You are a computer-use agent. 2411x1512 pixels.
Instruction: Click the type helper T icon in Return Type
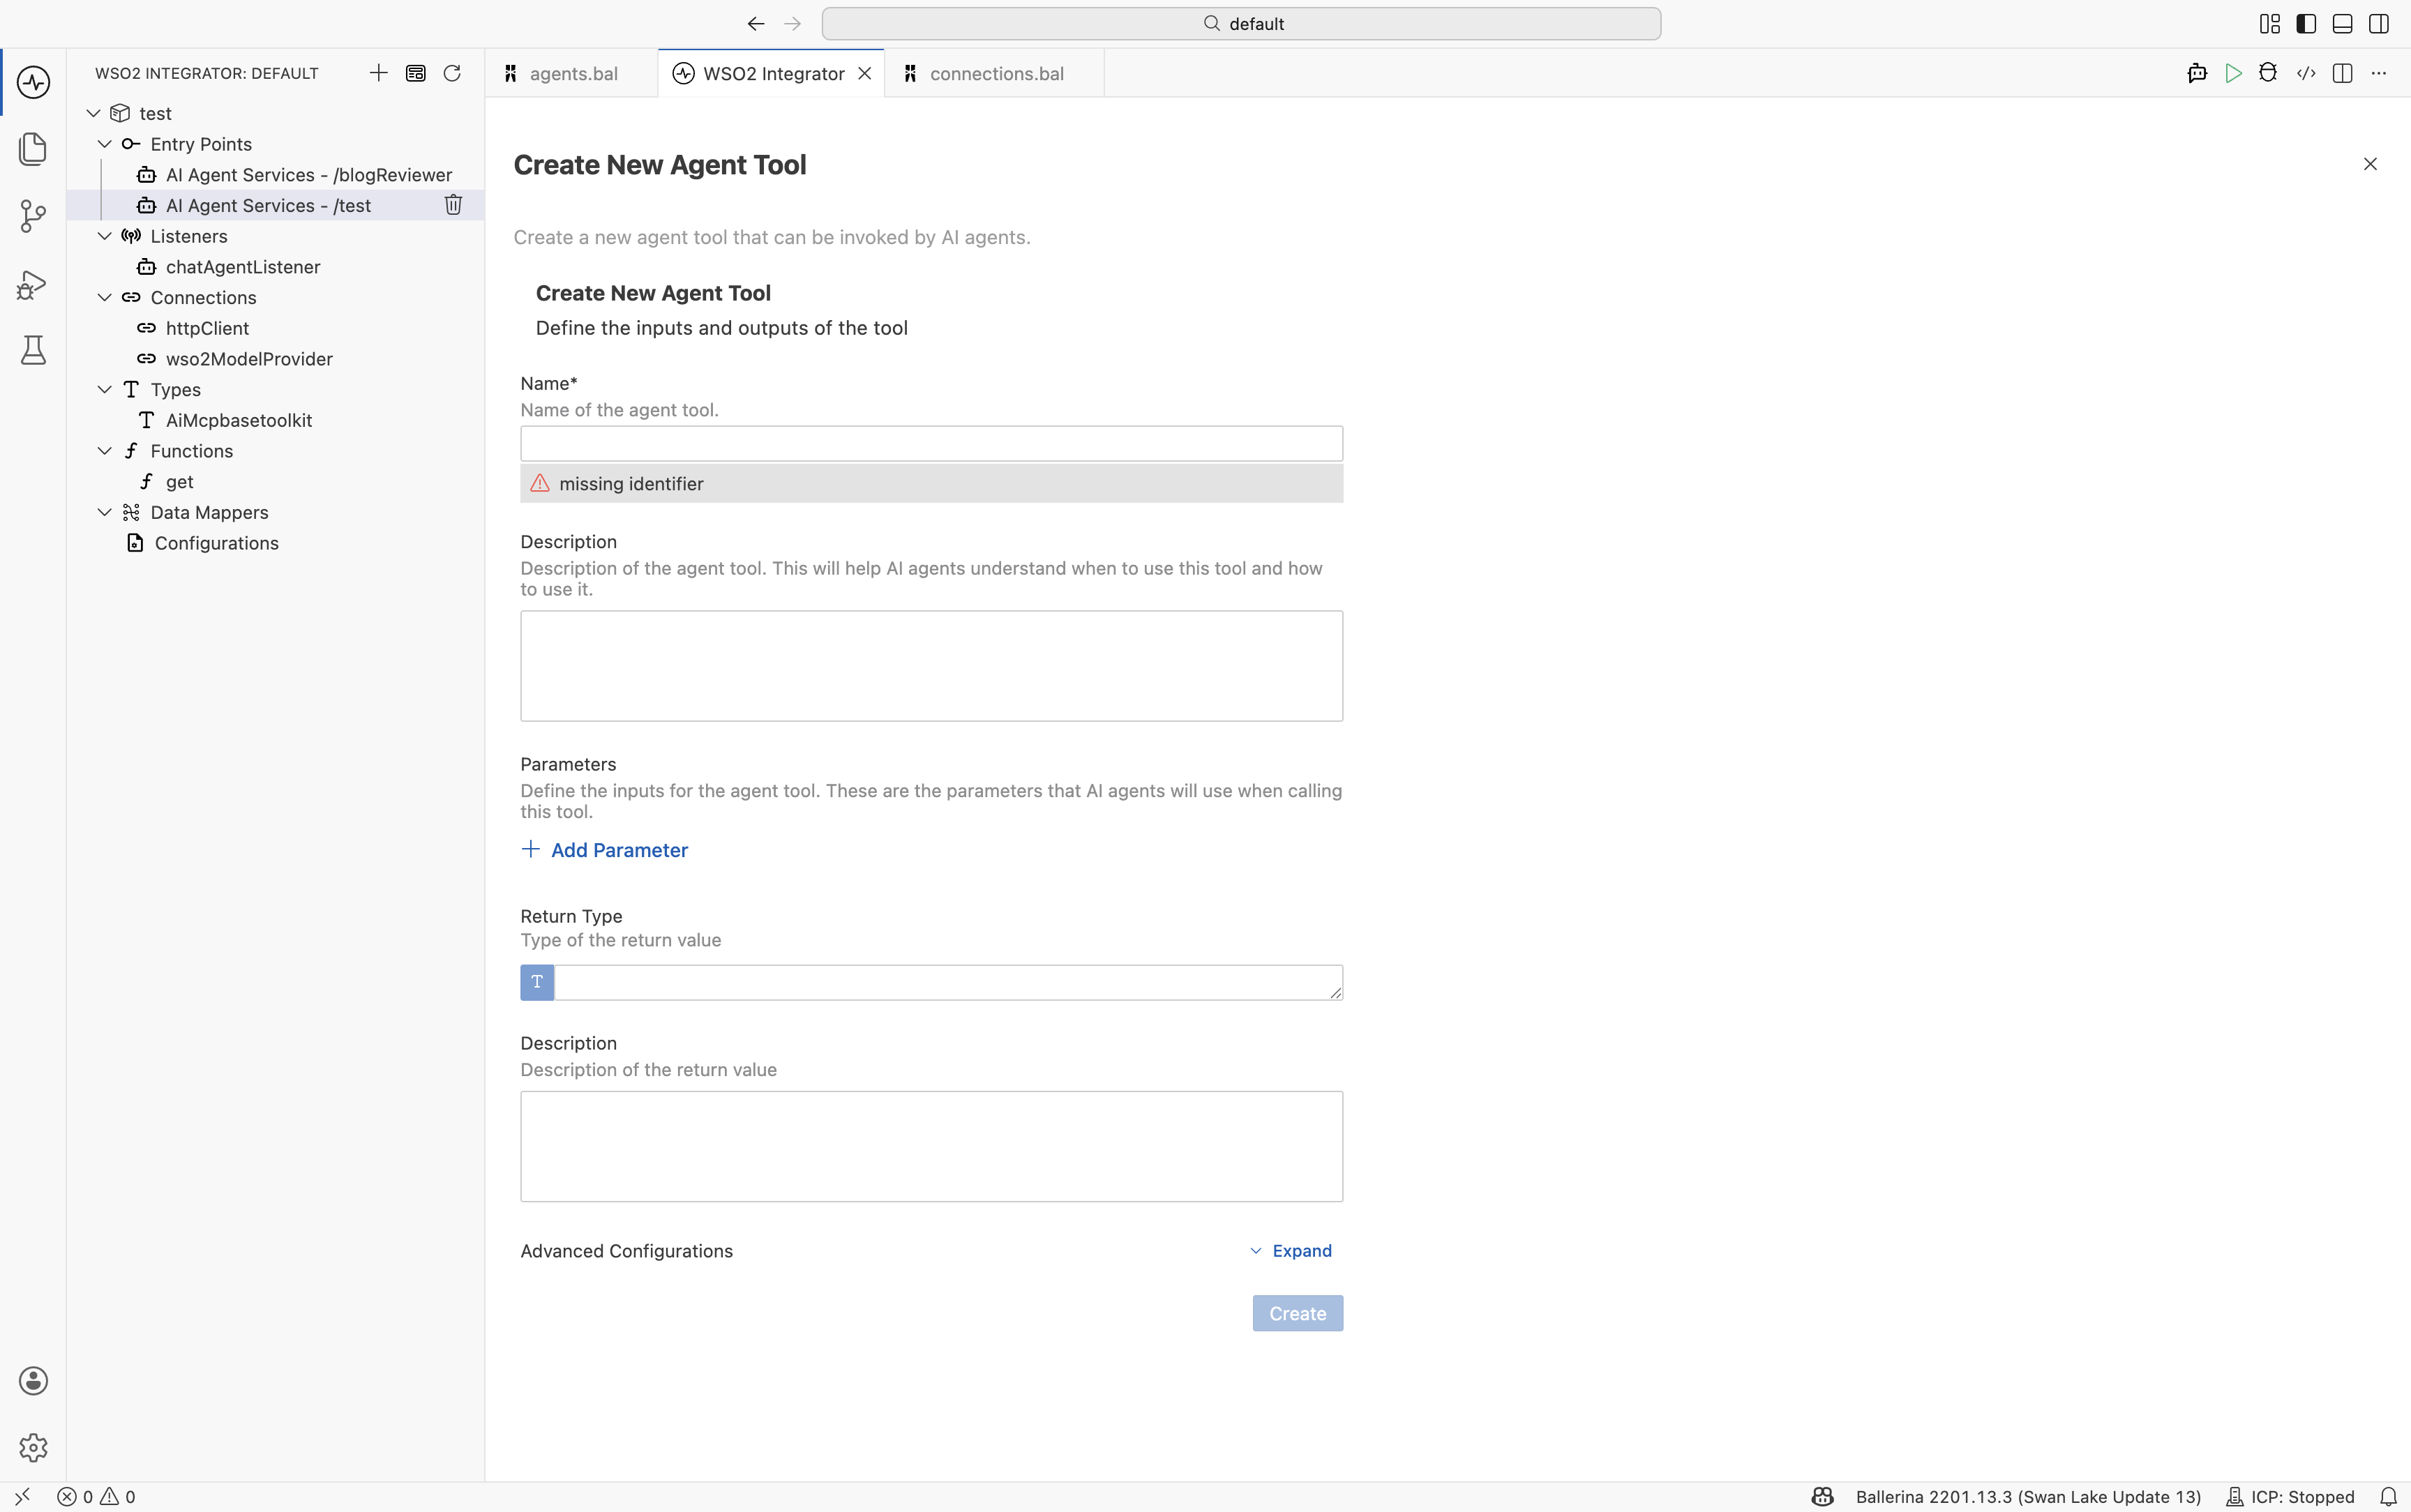537,982
